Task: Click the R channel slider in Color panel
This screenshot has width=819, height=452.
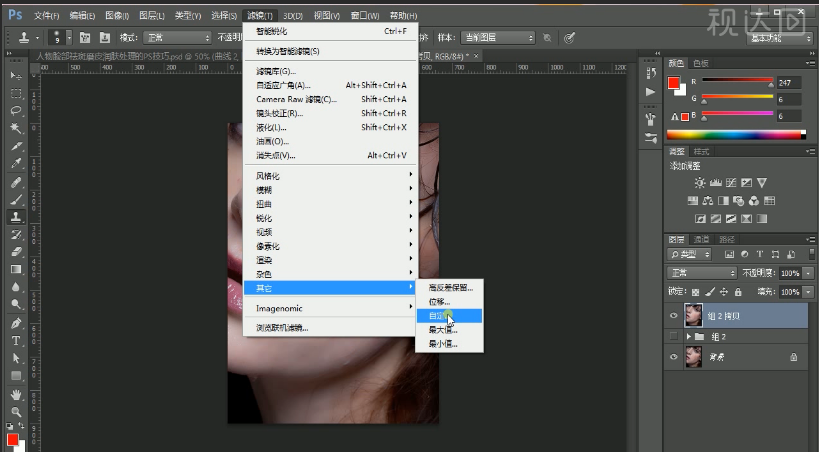Action: tap(738, 81)
